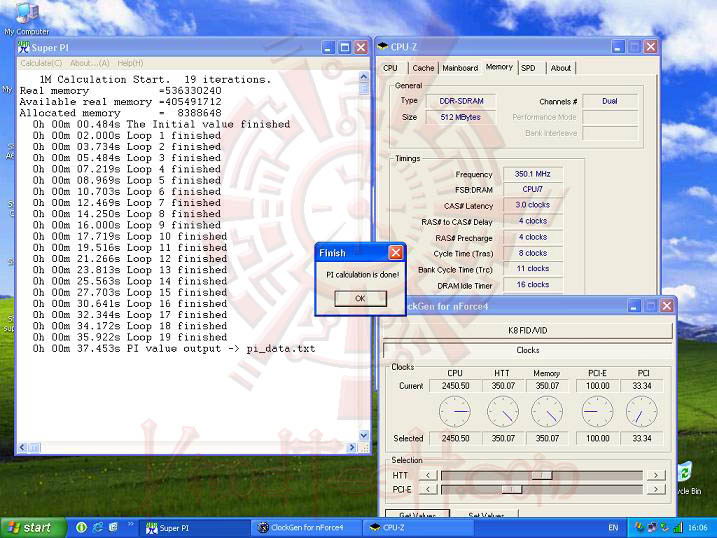Click HTT slider right arrow

pyautogui.click(x=656, y=475)
